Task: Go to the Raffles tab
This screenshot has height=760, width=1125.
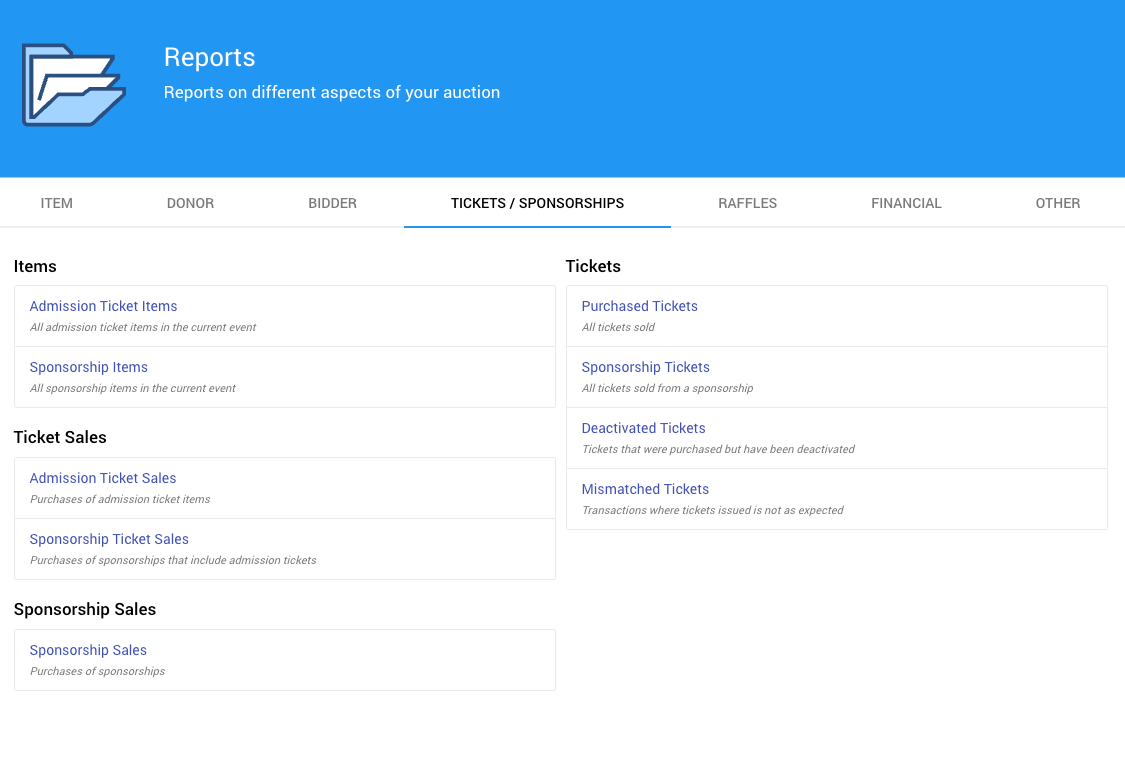Action: coord(747,203)
